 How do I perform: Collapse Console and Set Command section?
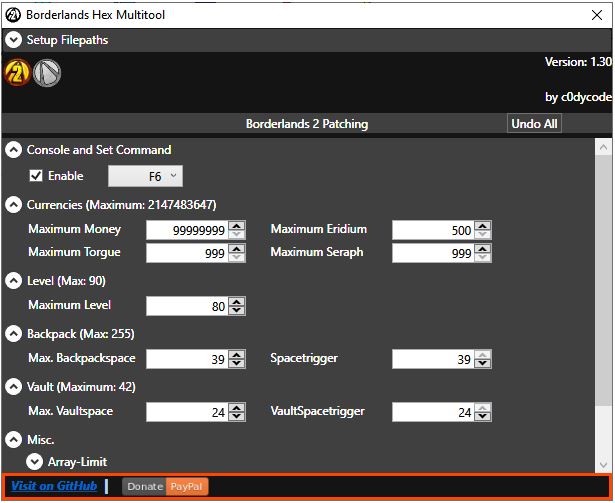[x=13, y=150]
